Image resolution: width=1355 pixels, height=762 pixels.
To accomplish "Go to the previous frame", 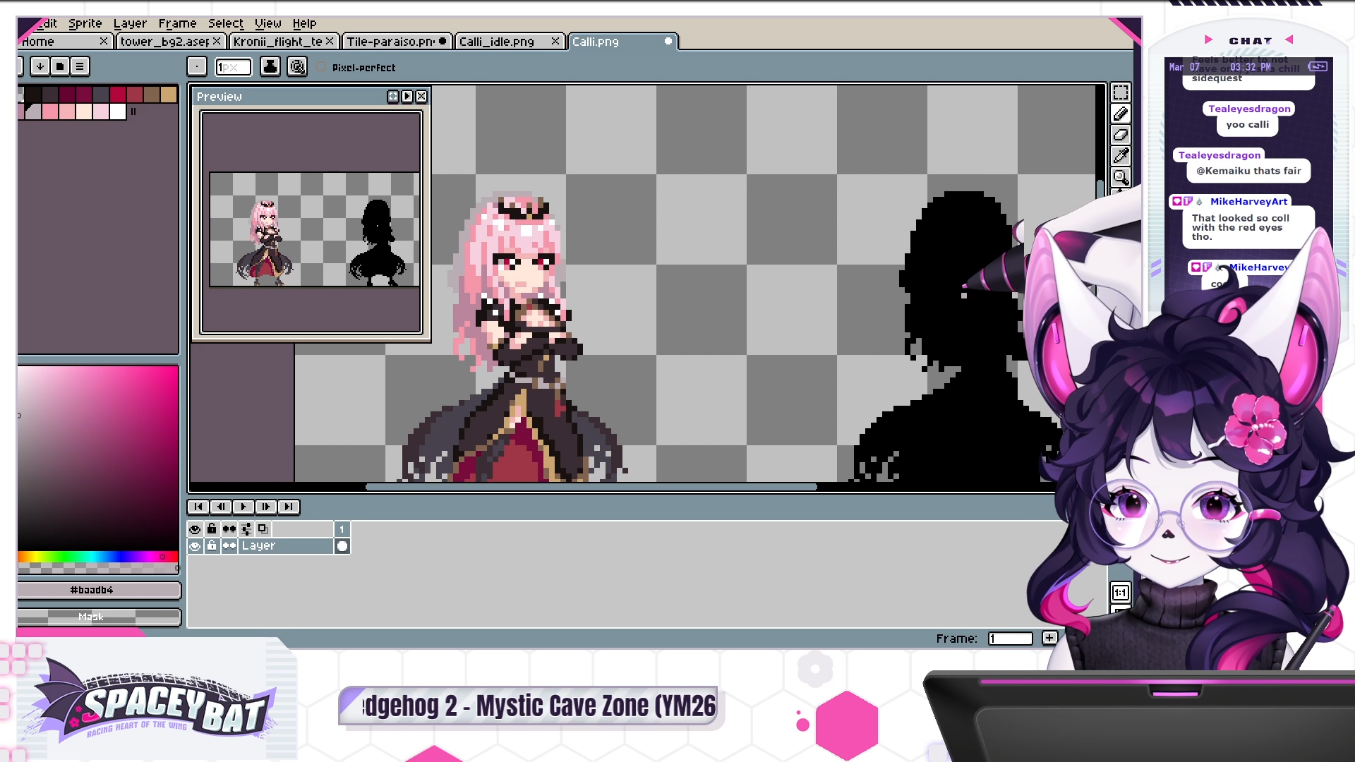I will [221, 507].
